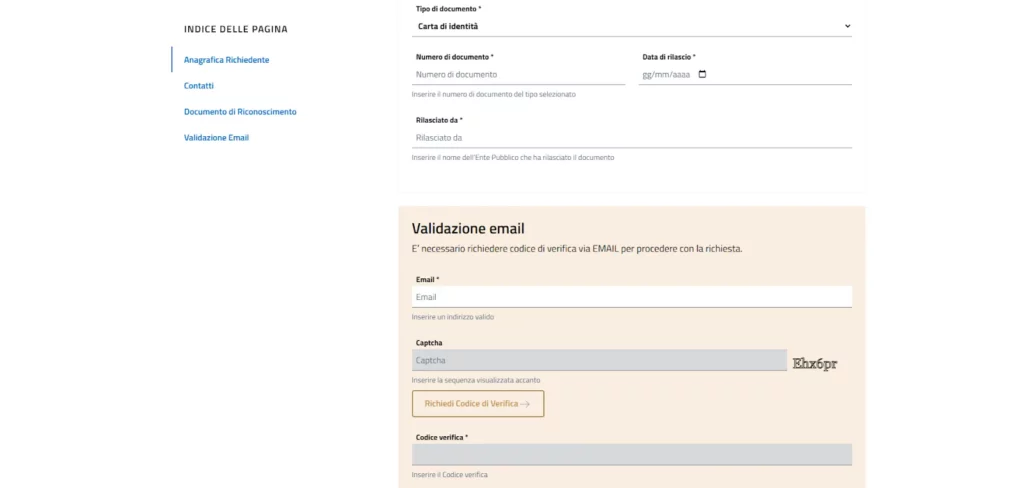Click the Captcha input field

tap(599, 360)
